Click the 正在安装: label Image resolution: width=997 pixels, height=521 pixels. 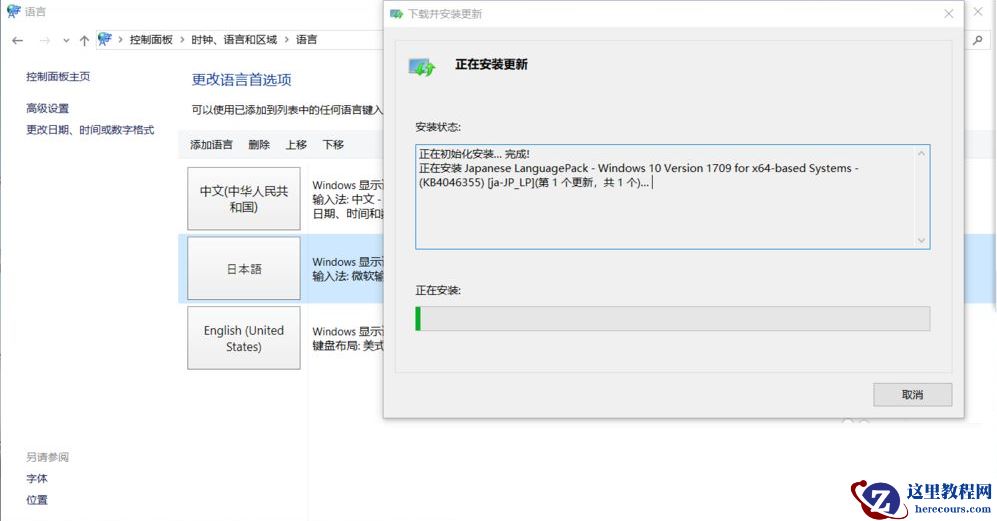(x=438, y=290)
